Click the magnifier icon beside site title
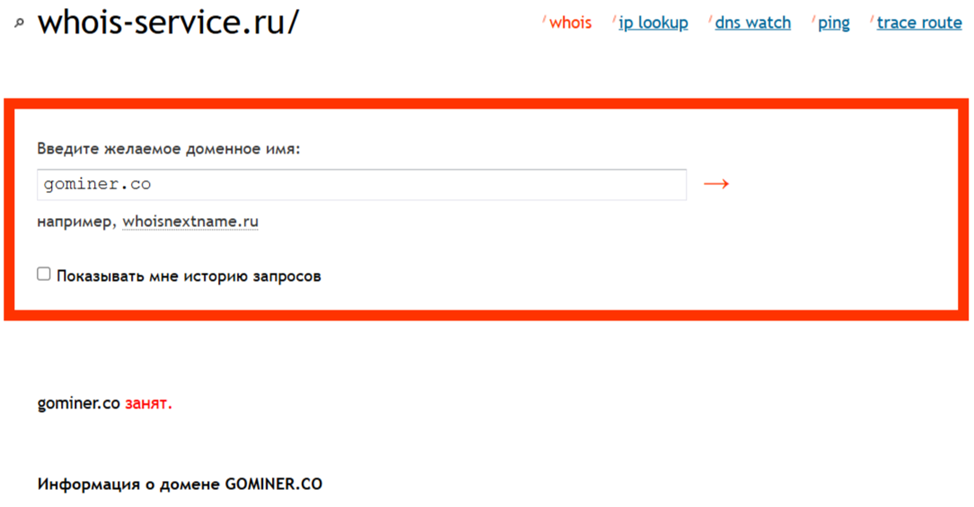 tap(19, 23)
